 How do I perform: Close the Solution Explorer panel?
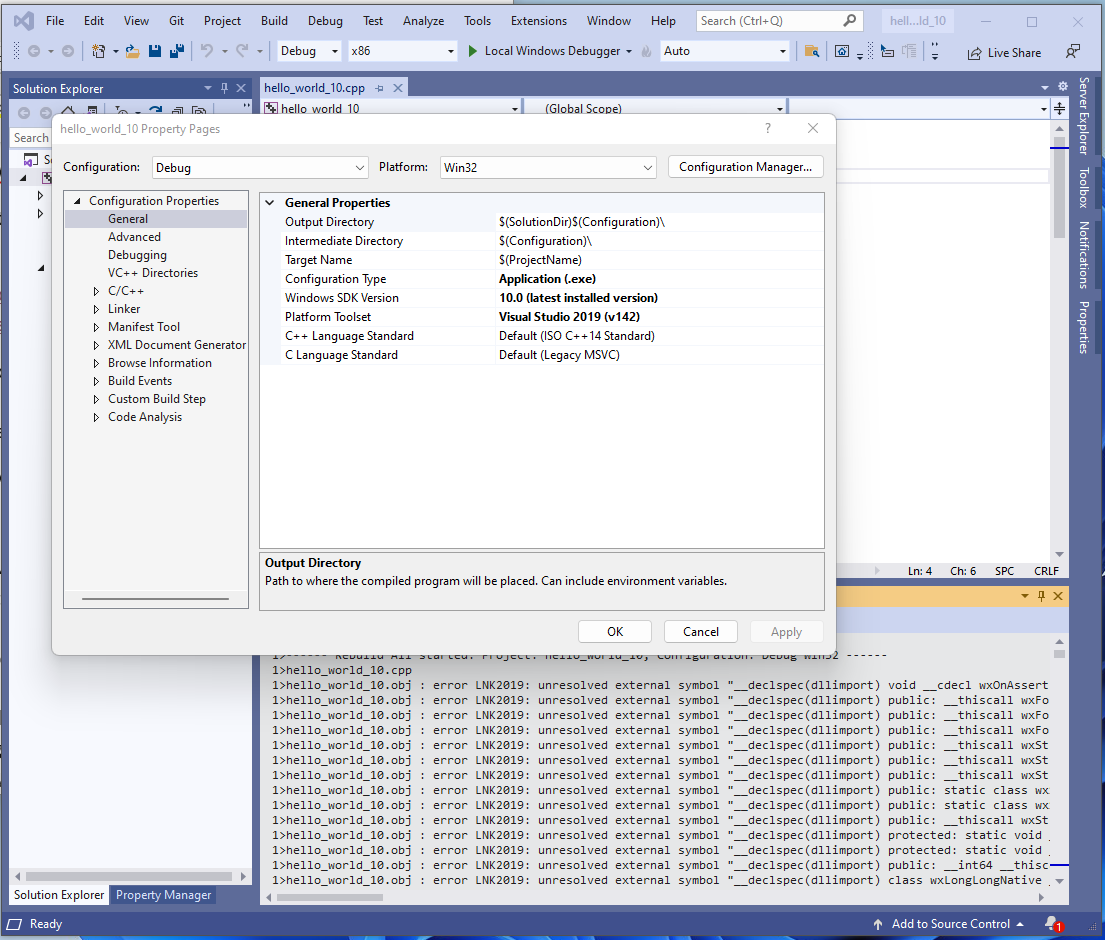tap(241, 88)
